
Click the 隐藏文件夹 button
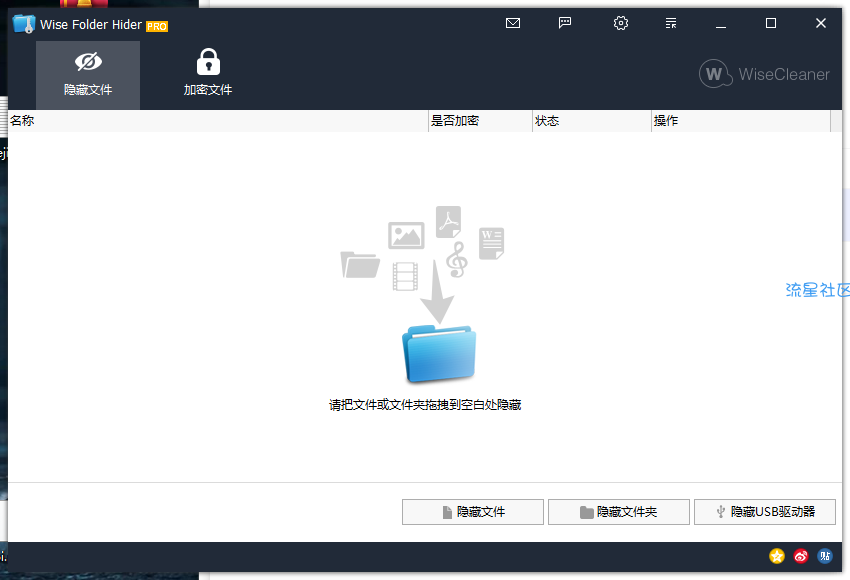(x=619, y=512)
